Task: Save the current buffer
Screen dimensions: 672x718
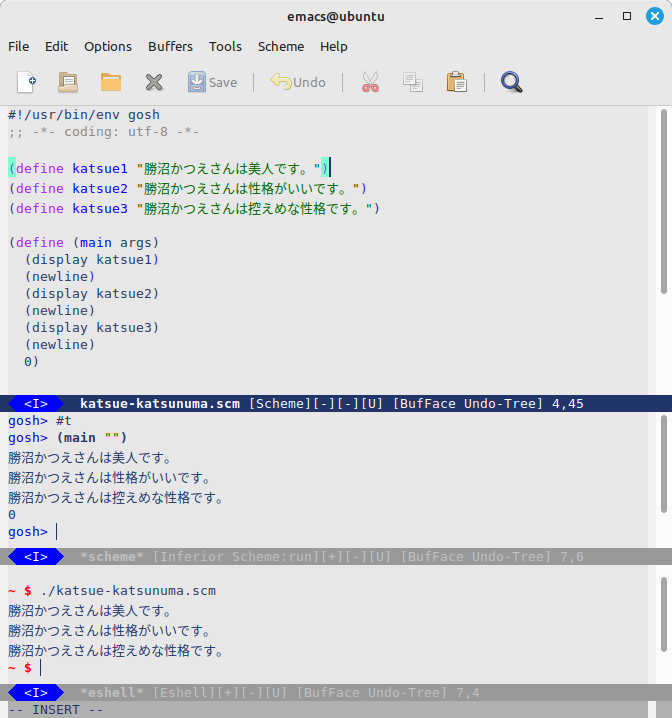Action: point(212,82)
